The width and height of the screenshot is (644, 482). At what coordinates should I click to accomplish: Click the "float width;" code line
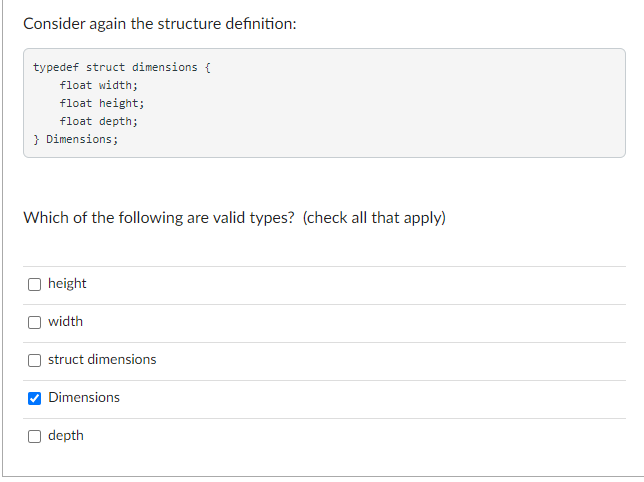coord(99,85)
